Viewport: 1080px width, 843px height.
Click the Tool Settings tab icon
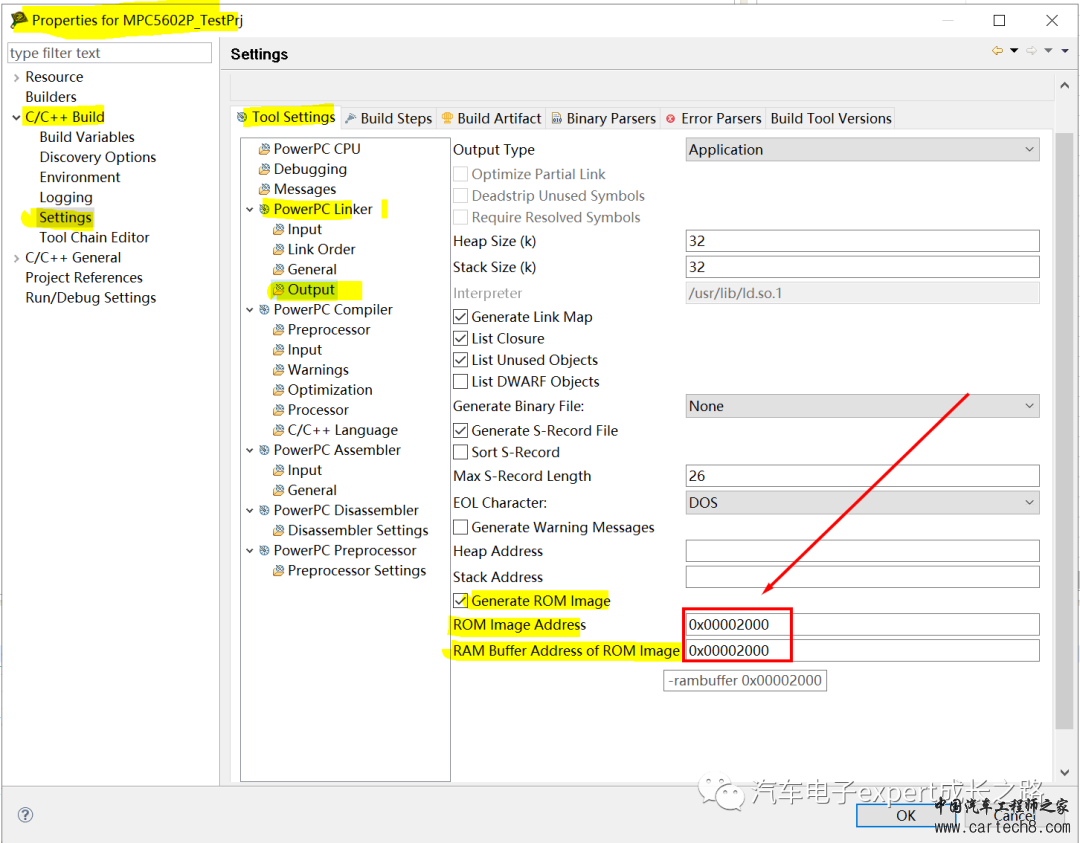[x=242, y=117]
